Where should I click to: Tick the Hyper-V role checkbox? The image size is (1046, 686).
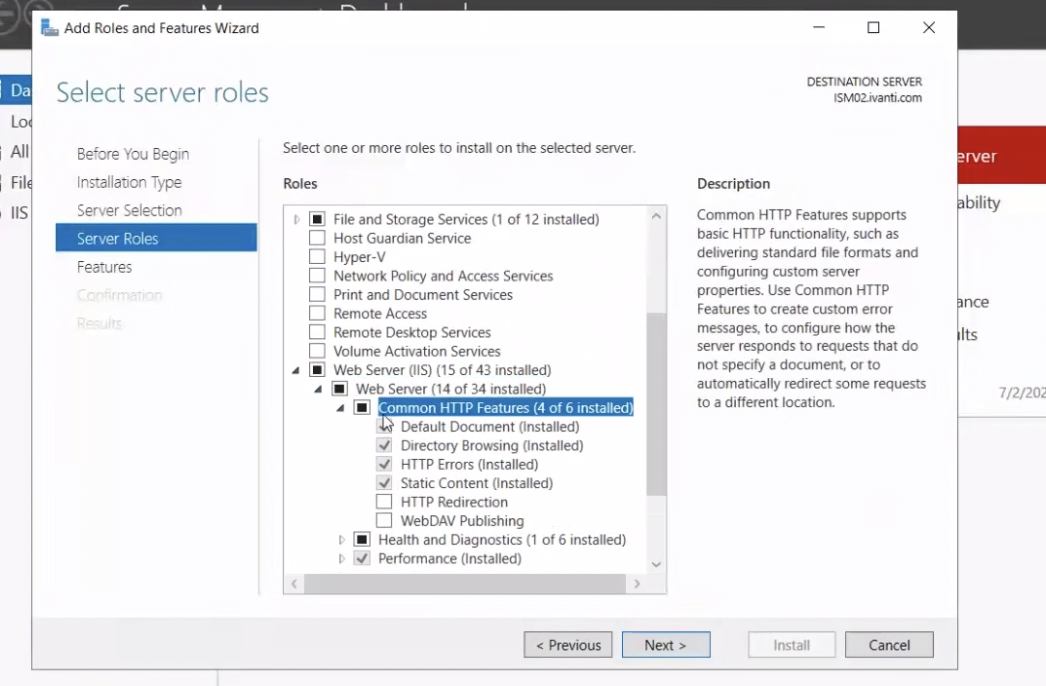pyautogui.click(x=317, y=257)
